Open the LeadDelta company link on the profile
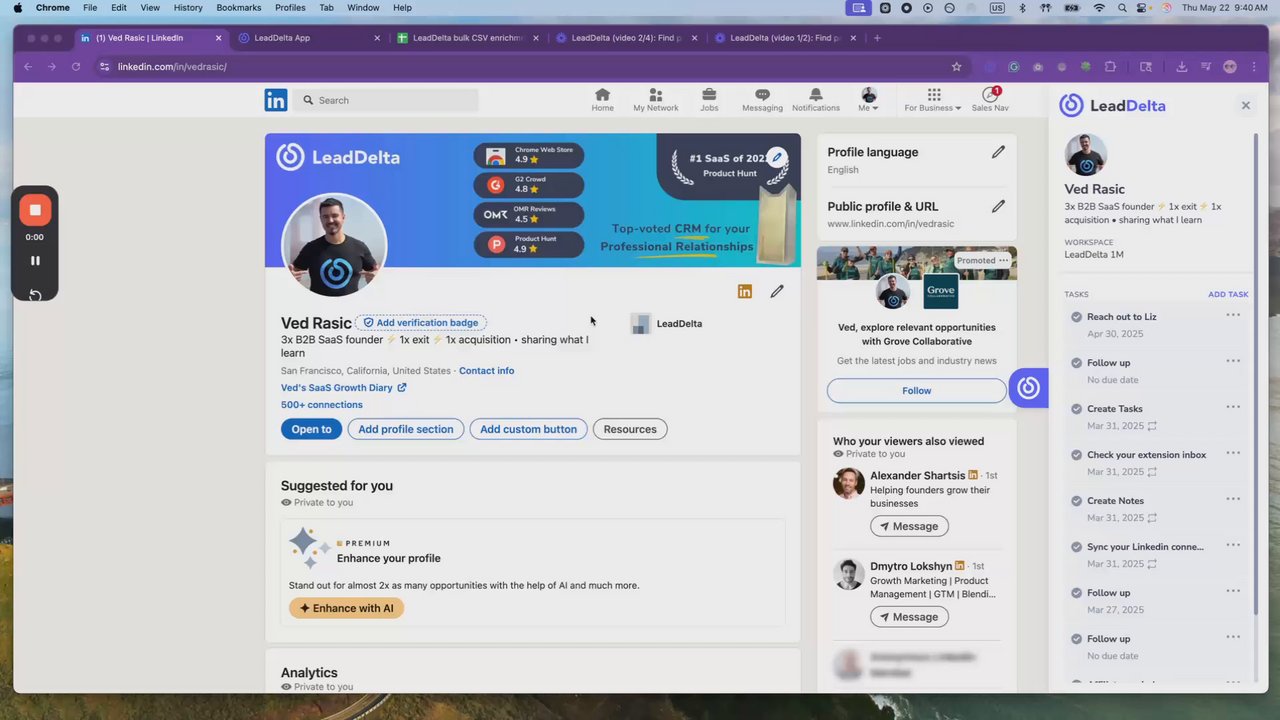 pos(667,324)
